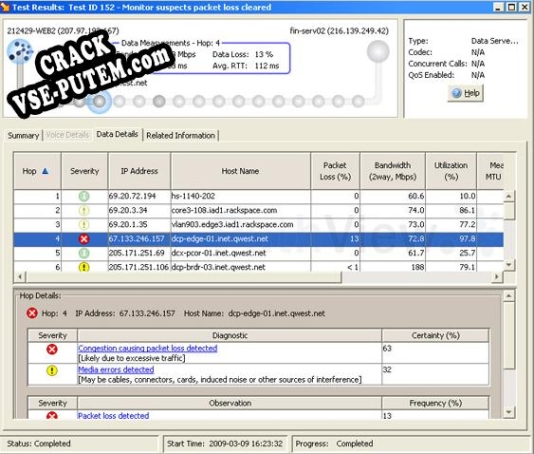Screen dimensions: 534x454
Task: Click the warning severity icon for hop 2
Action: 84,210
